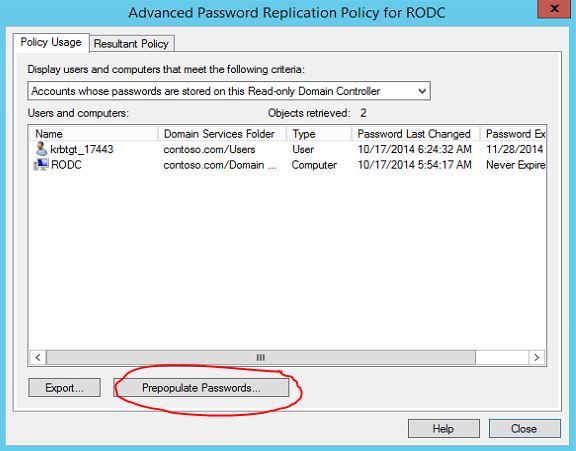The image size is (576, 451).
Task: Open Help for this dialog
Action: click(444, 429)
